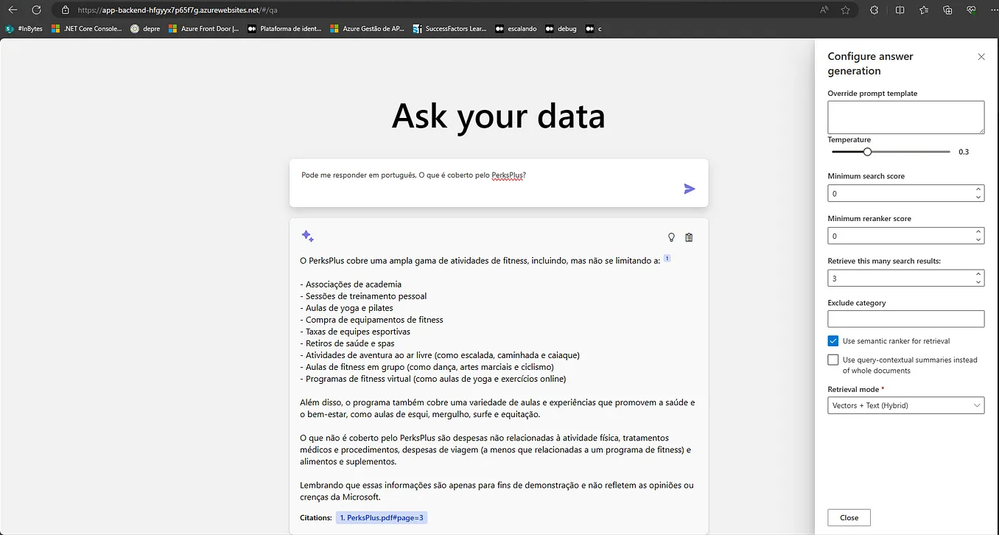Viewport: 999px width, 535px height.
Task: Decrease the number of search results
Action: tap(978, 282)
